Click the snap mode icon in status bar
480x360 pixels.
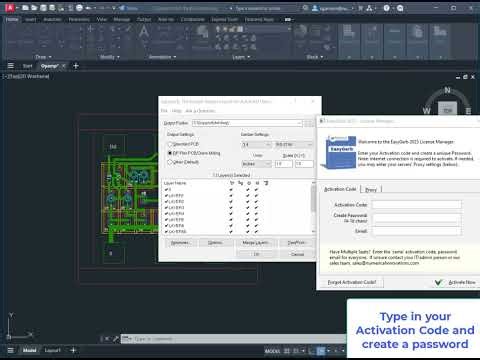295,351
